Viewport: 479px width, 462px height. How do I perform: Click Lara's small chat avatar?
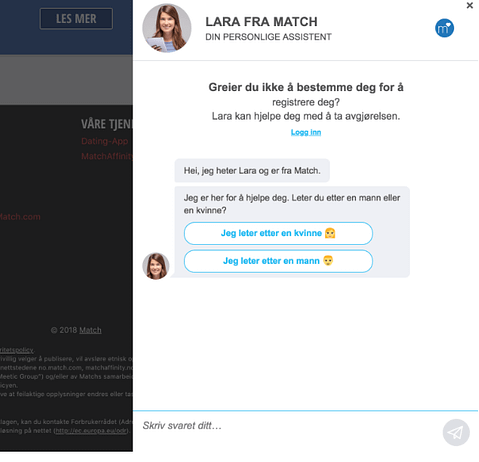click(x=156, y=266)
